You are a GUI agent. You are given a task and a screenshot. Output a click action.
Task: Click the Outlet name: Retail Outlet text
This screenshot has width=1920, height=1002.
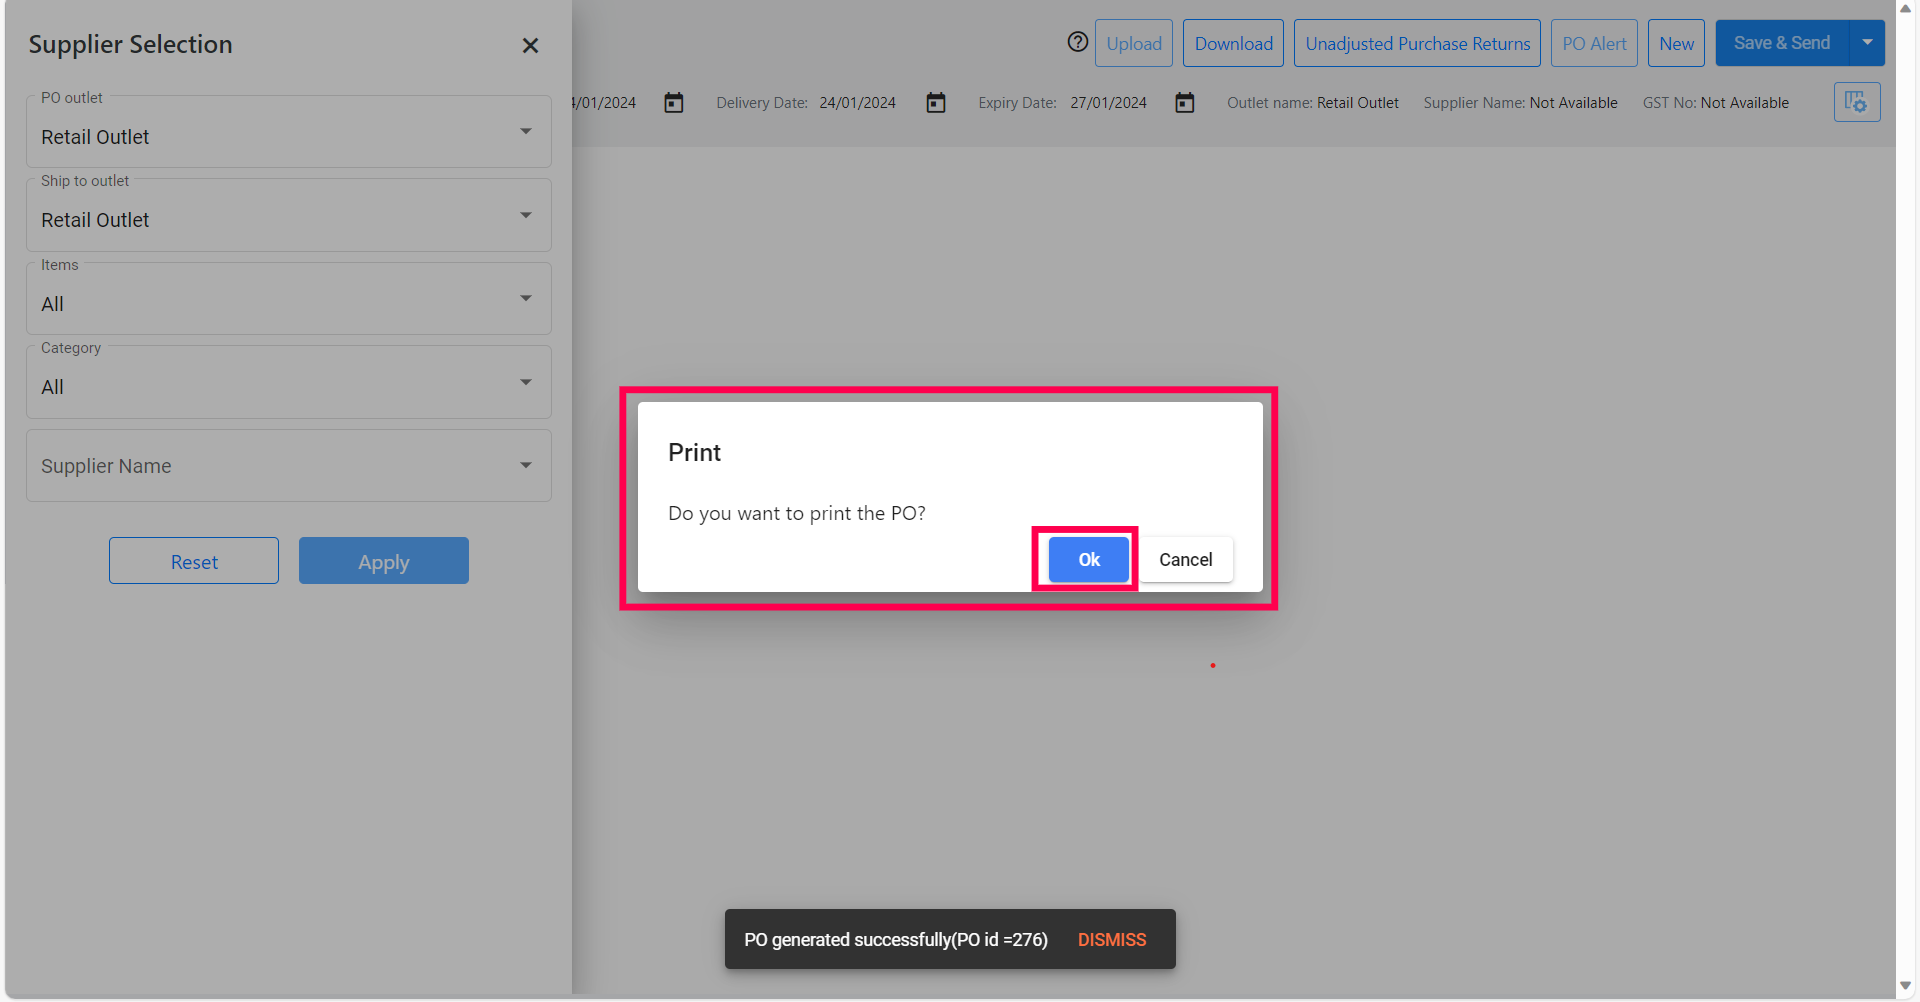(1313, 103)
